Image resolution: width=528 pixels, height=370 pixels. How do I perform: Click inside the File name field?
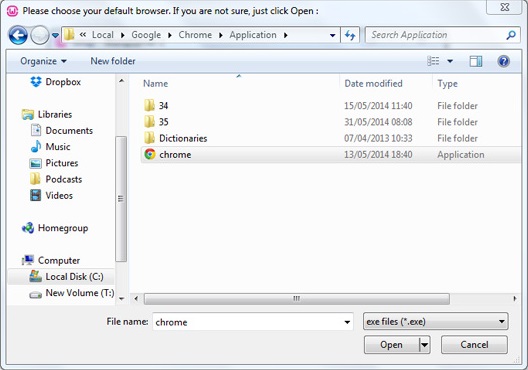click(248, 322)
